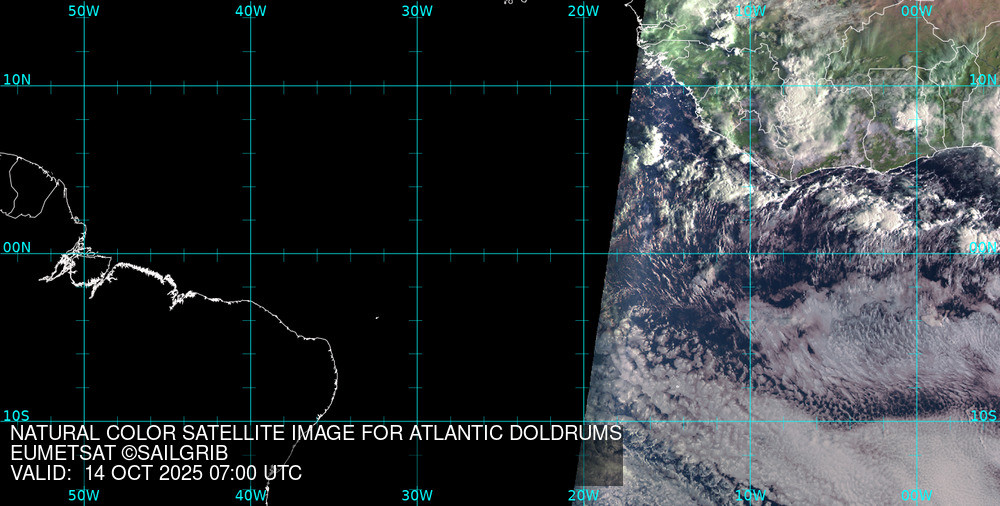Click the small isolated island dot off Brazil
1000x506 pixels.
[377, 319]
